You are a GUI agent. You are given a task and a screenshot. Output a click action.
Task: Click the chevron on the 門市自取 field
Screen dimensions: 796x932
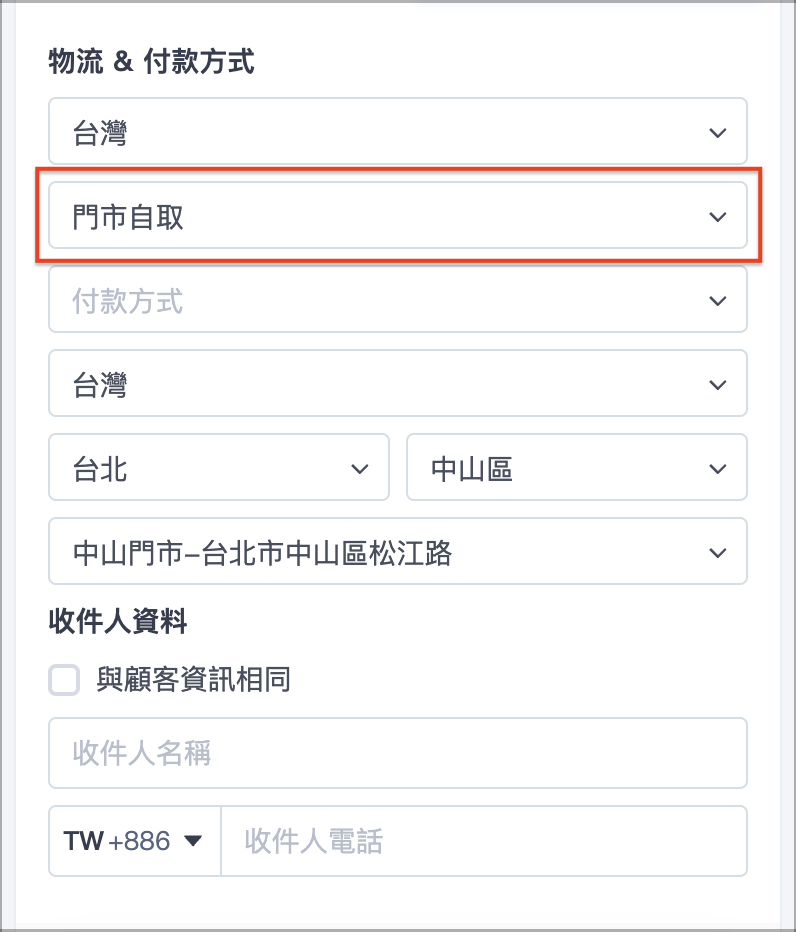click(x=718, y=216)
